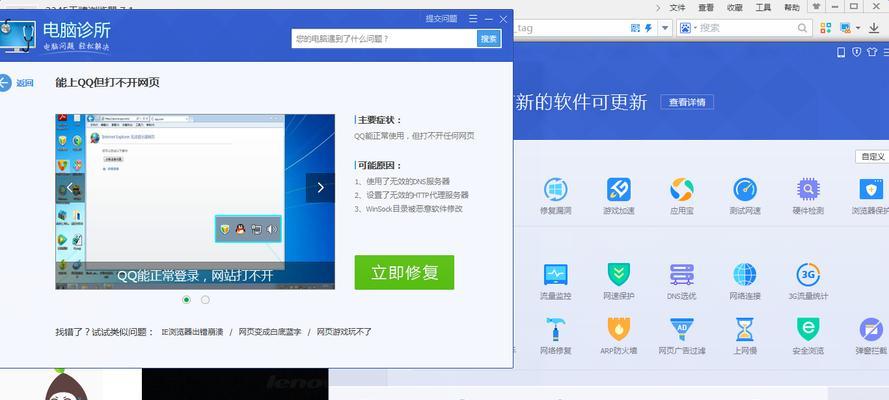Expand the screenshot tool dropdown arrow
The image size is (889, 400).
click(858, 28)
